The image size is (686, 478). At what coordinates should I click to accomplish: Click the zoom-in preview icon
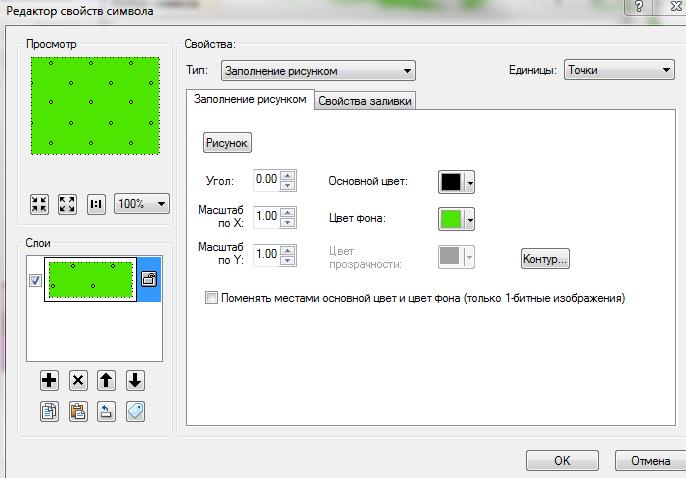point(67,204)
